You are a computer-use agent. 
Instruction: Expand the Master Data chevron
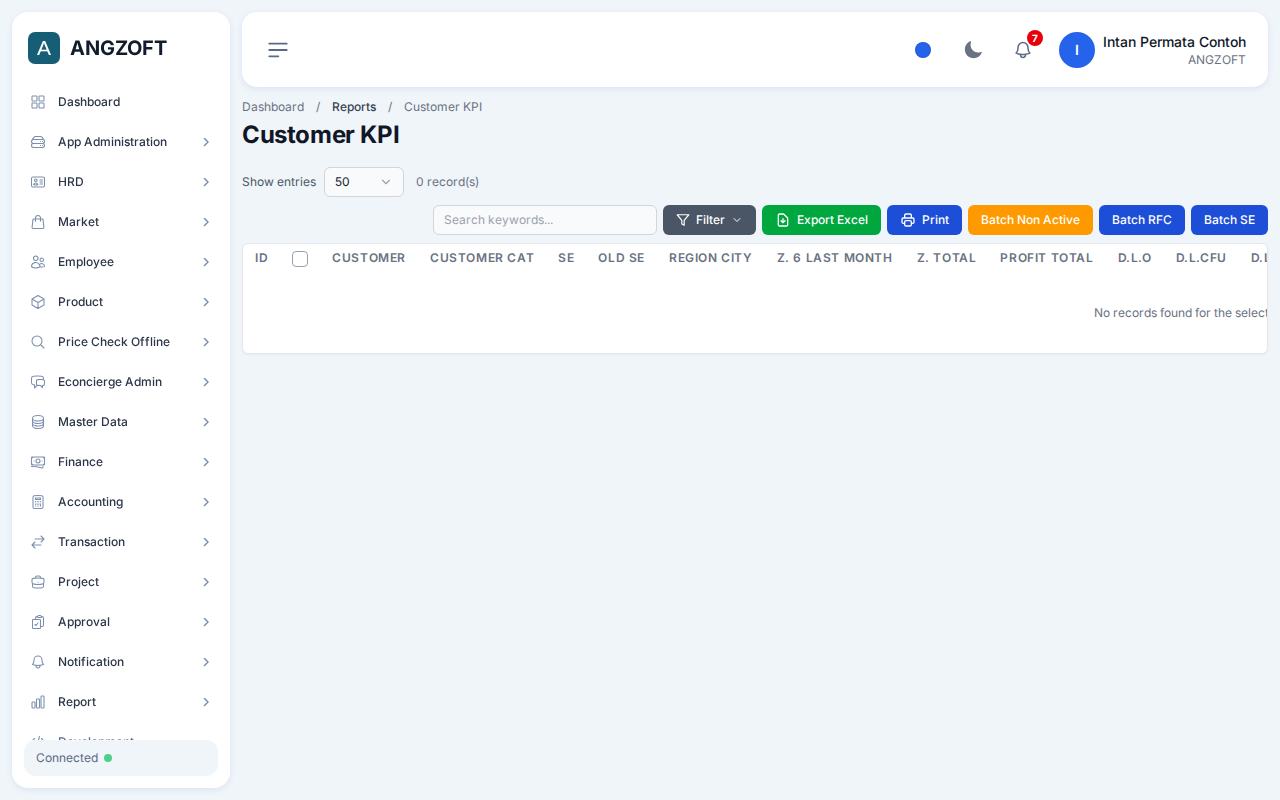click(206, 422)
